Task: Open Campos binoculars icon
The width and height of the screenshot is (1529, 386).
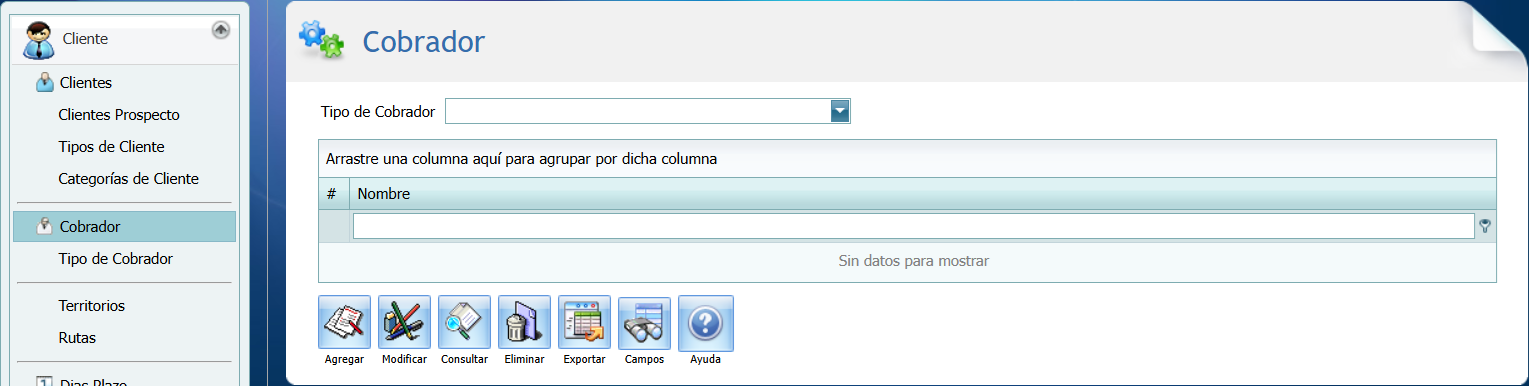Action: (x=644, y=322)
